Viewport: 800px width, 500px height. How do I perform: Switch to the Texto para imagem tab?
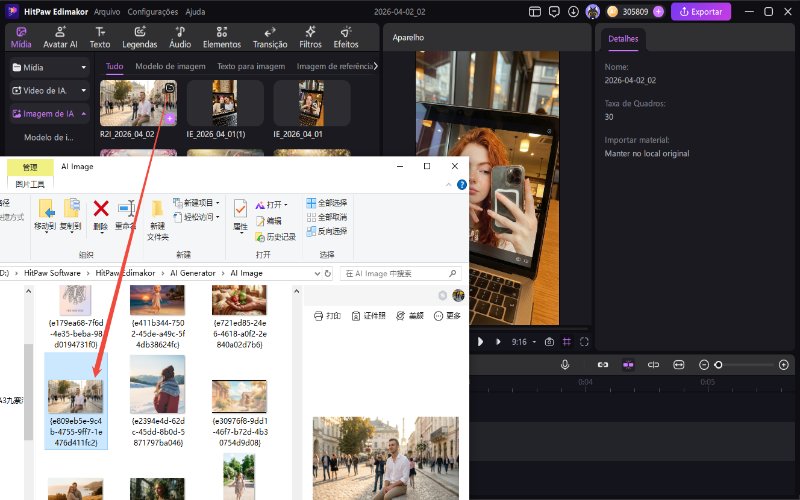click(x=250, y=66)
